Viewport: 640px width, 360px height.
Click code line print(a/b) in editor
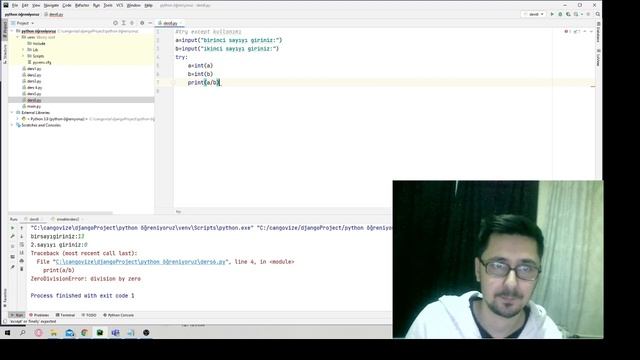pos(204,82)
